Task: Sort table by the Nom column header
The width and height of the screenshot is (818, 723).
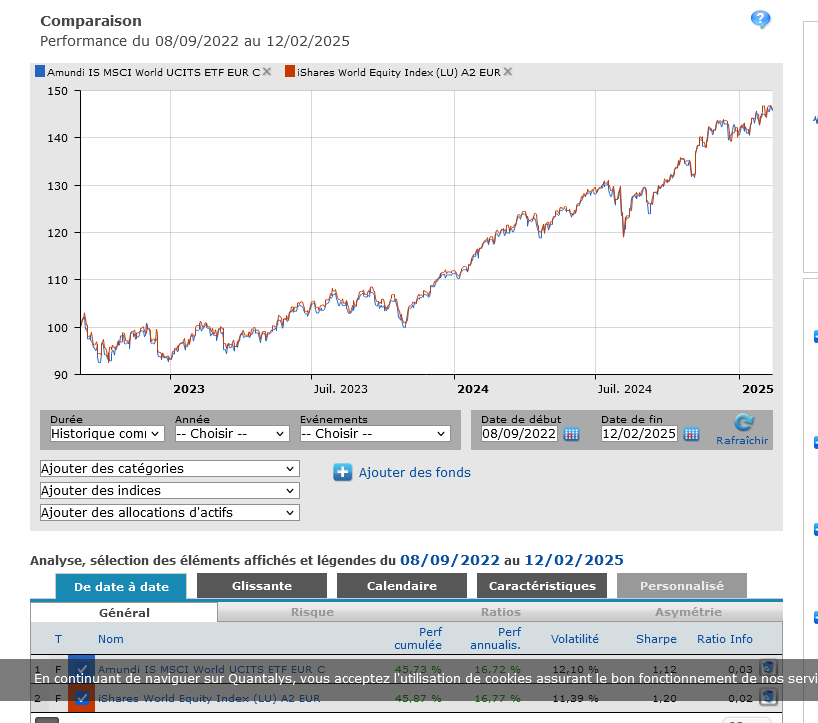Action: (111, 639)
